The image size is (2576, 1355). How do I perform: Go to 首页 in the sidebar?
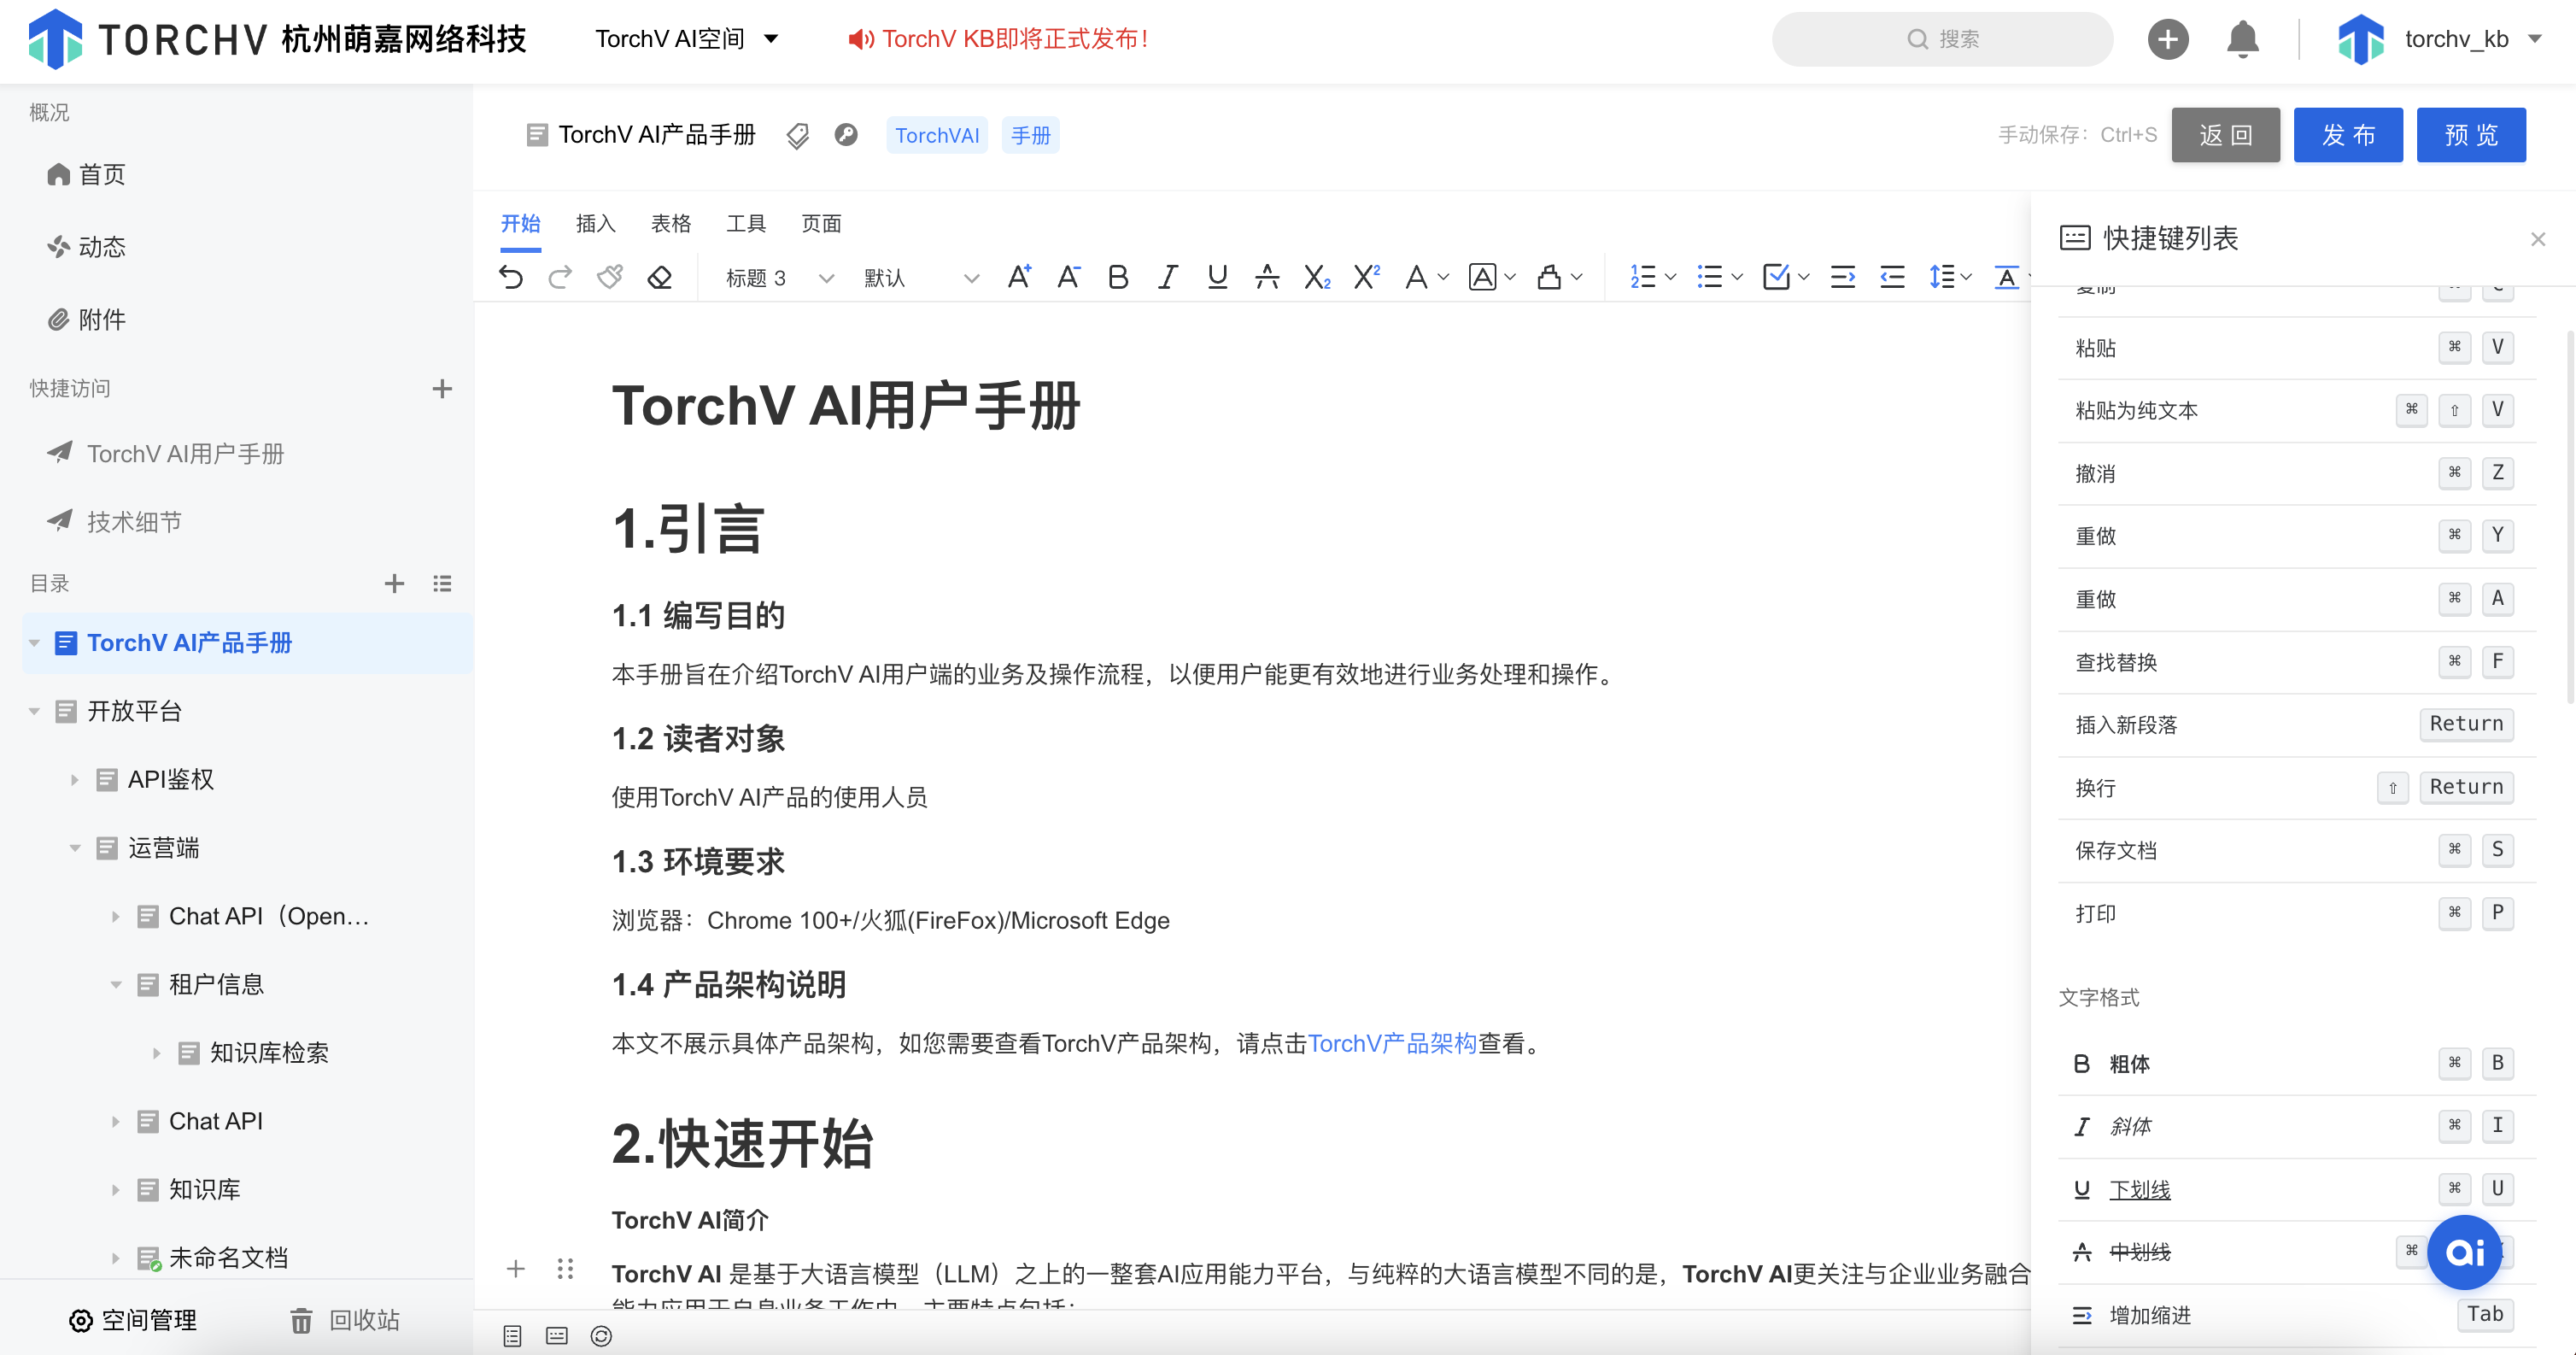(86, 174)
